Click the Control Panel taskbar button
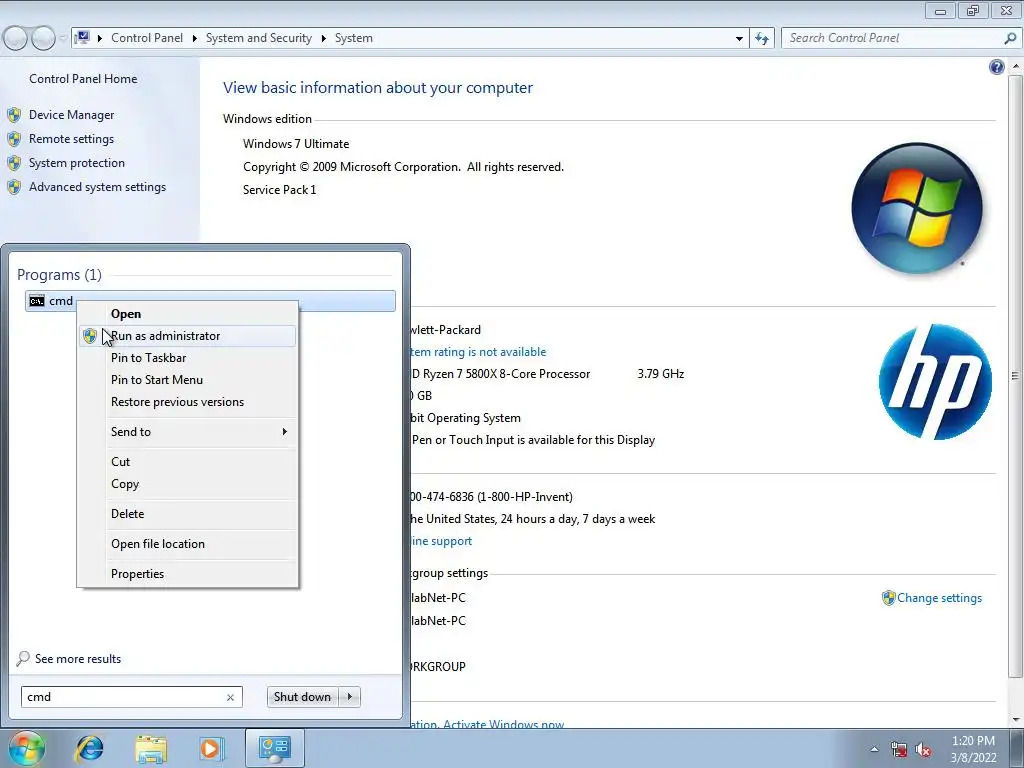1024x768 pixels. (274, 748)
